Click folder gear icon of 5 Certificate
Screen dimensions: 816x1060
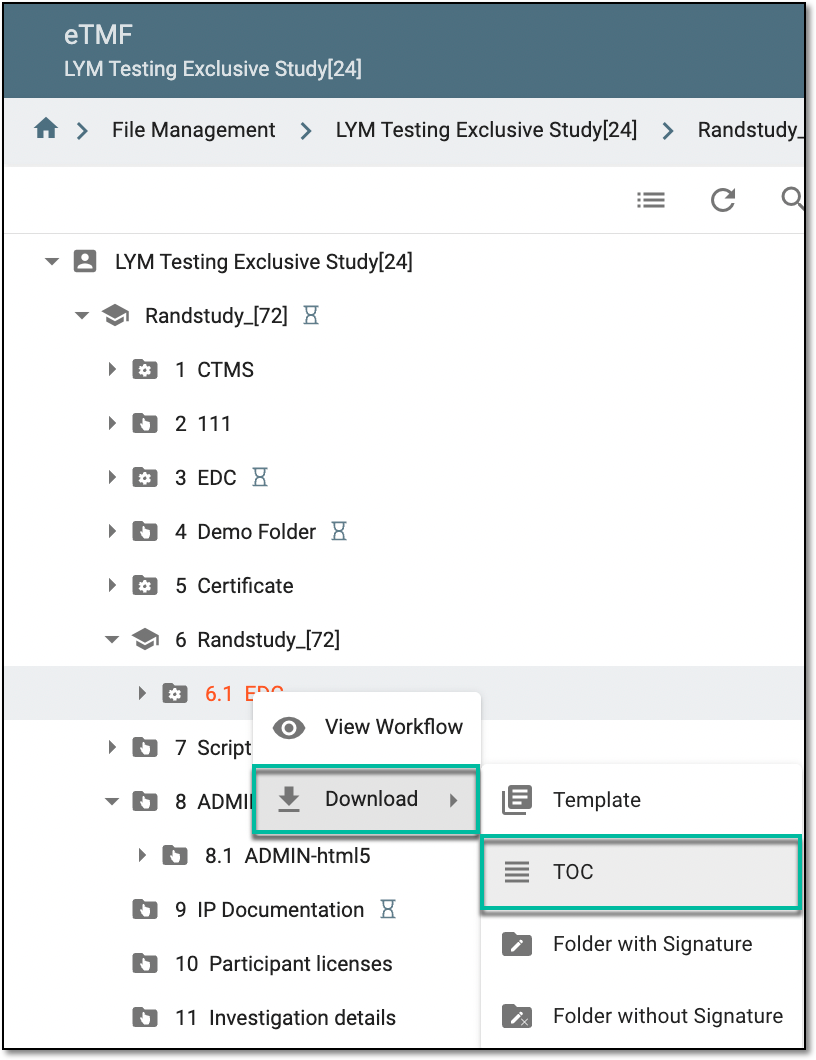tap(145, 585)
